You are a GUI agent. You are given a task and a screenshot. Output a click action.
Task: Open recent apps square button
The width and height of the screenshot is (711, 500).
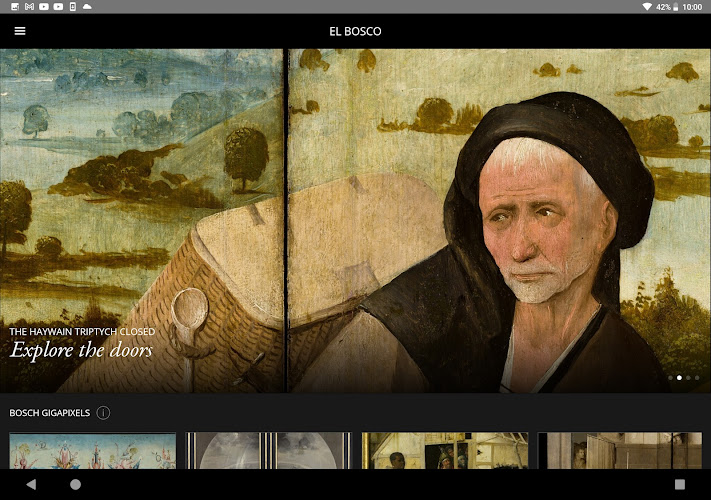pyautogui.click(x=680, y=484)
